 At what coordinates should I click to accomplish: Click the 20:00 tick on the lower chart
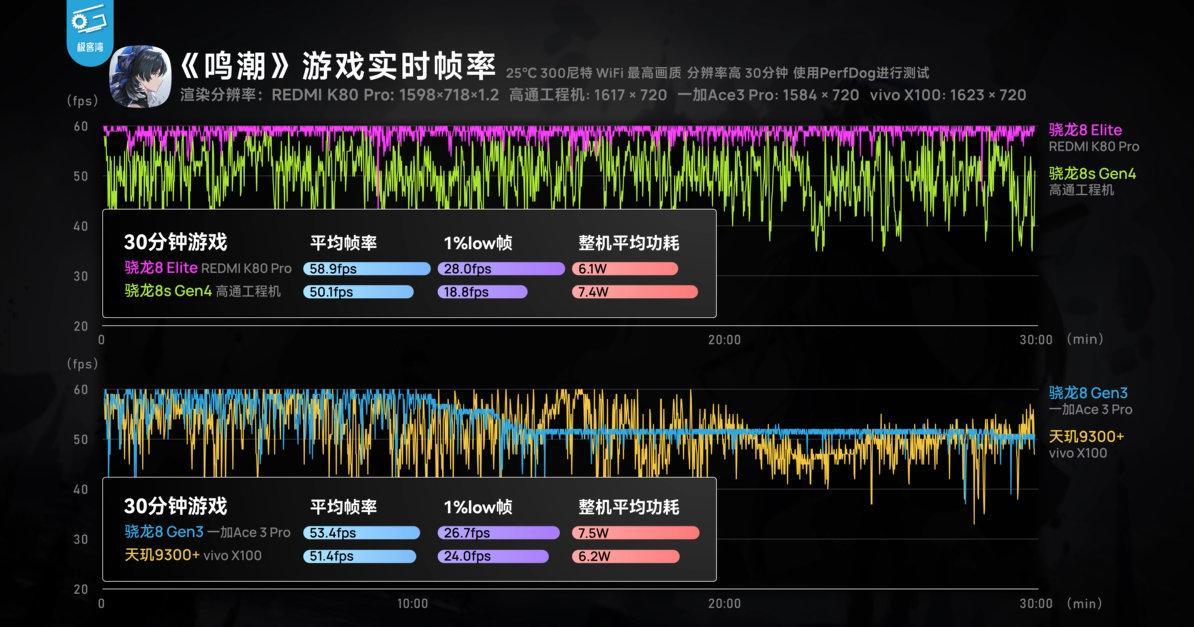click(x=723, y=603)
